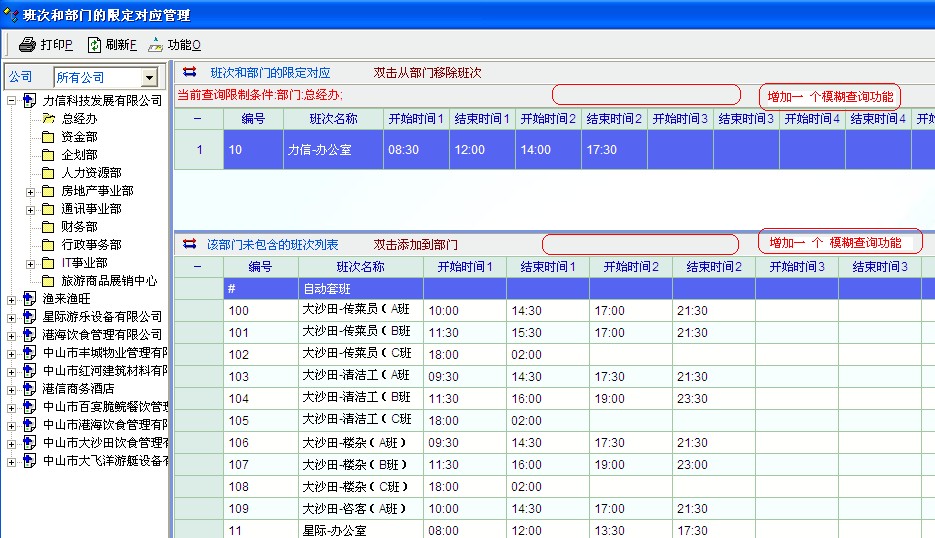Image resolution: width=935 pixels, height=538 pixels.
Task: Click the arrows icon beside 该部门未包含的班次列表
Action: click(190, 244)
